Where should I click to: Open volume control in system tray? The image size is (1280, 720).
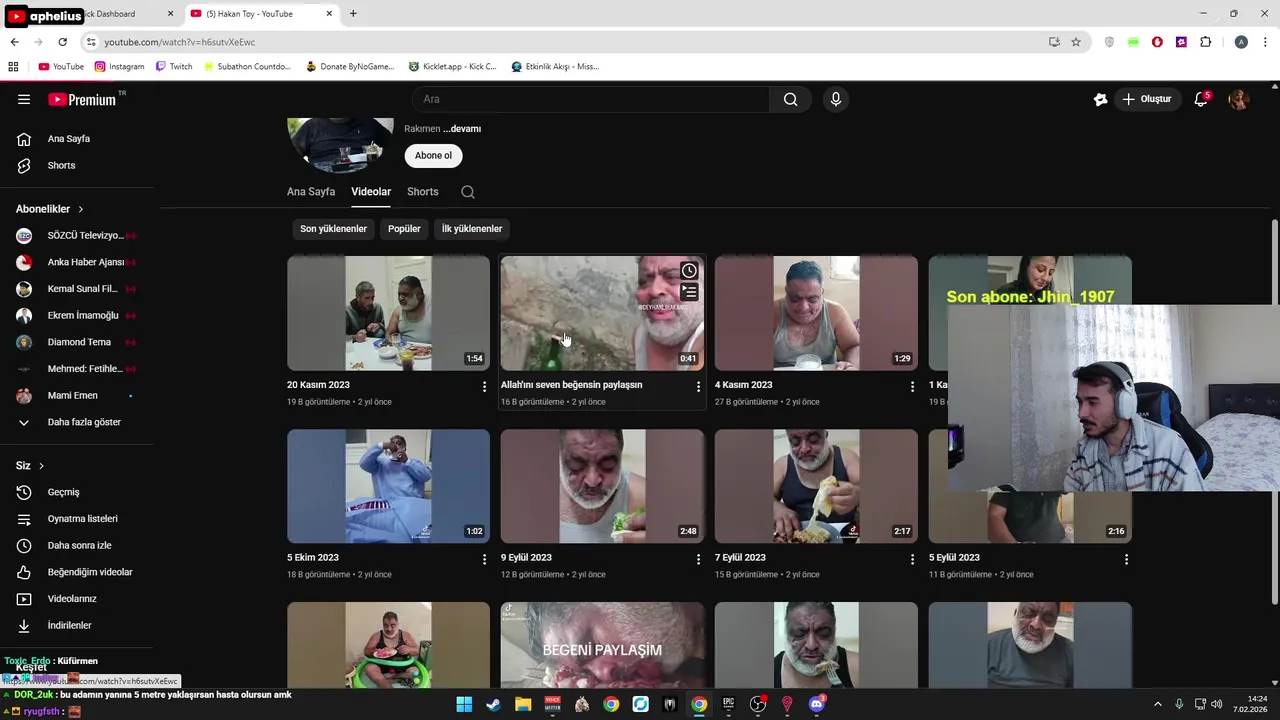click(1217, 704)
